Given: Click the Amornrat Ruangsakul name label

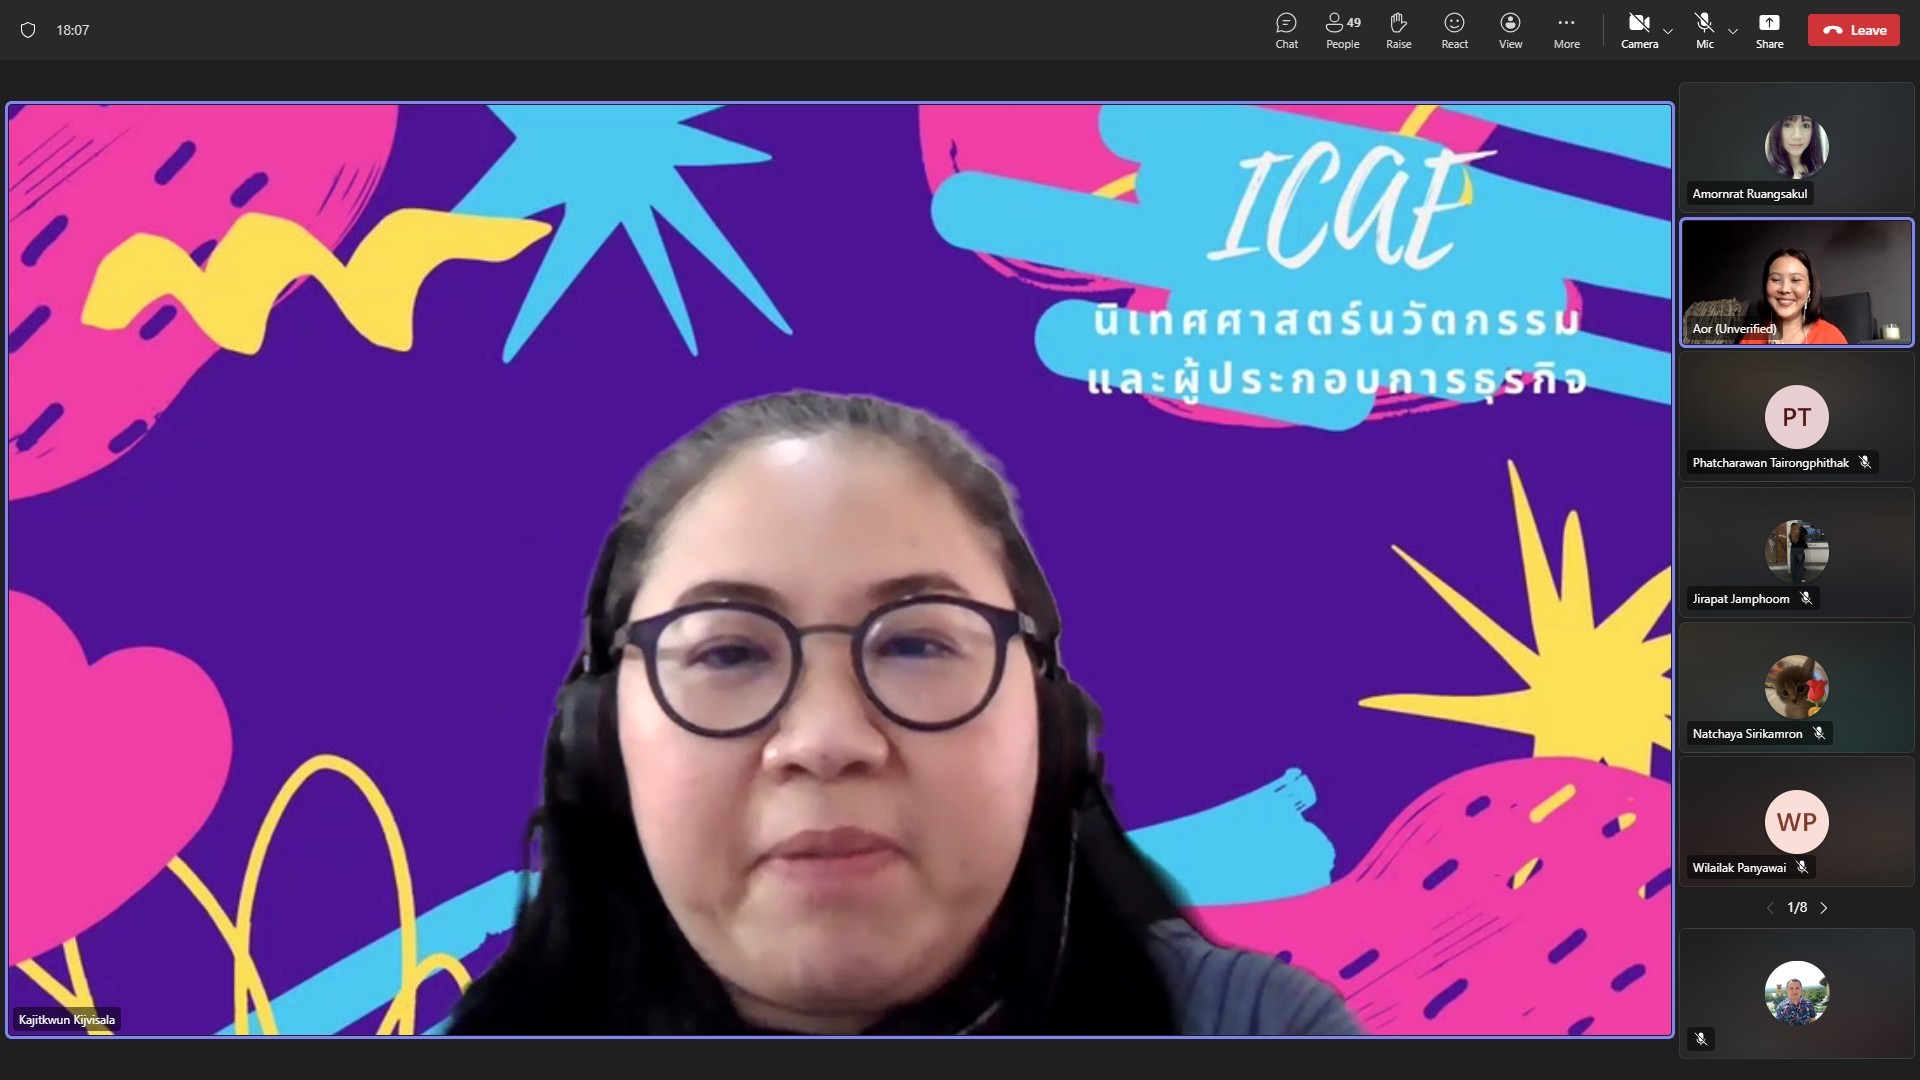Looking at the screenshot, I should point(1749,194).
